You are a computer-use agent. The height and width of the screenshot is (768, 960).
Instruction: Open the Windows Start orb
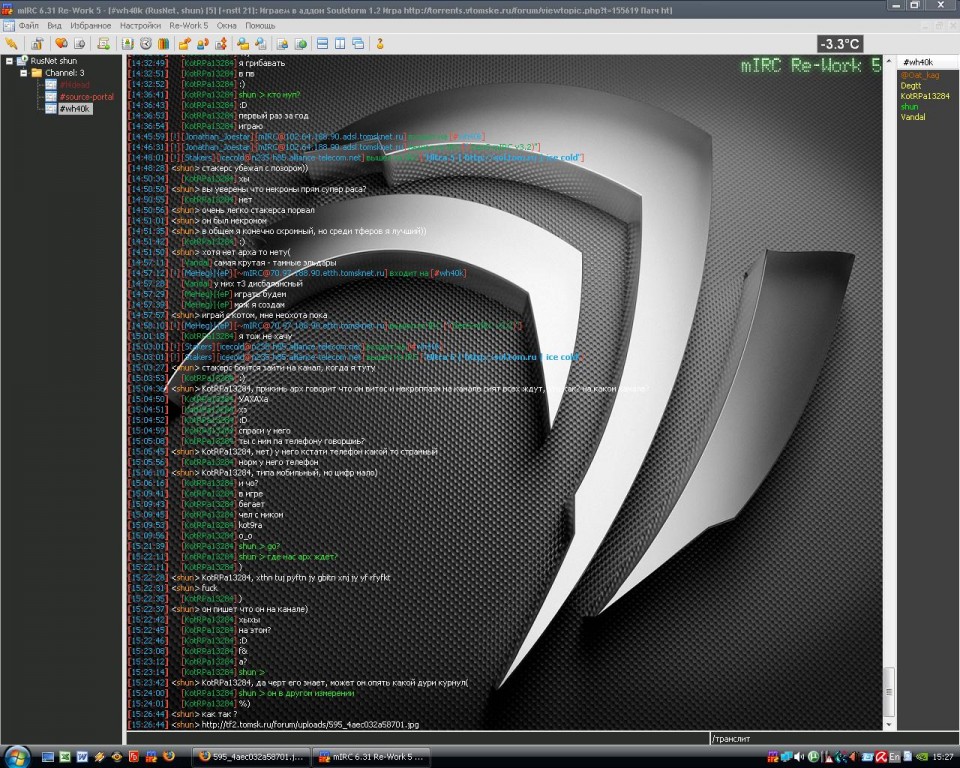pos(17,757)
